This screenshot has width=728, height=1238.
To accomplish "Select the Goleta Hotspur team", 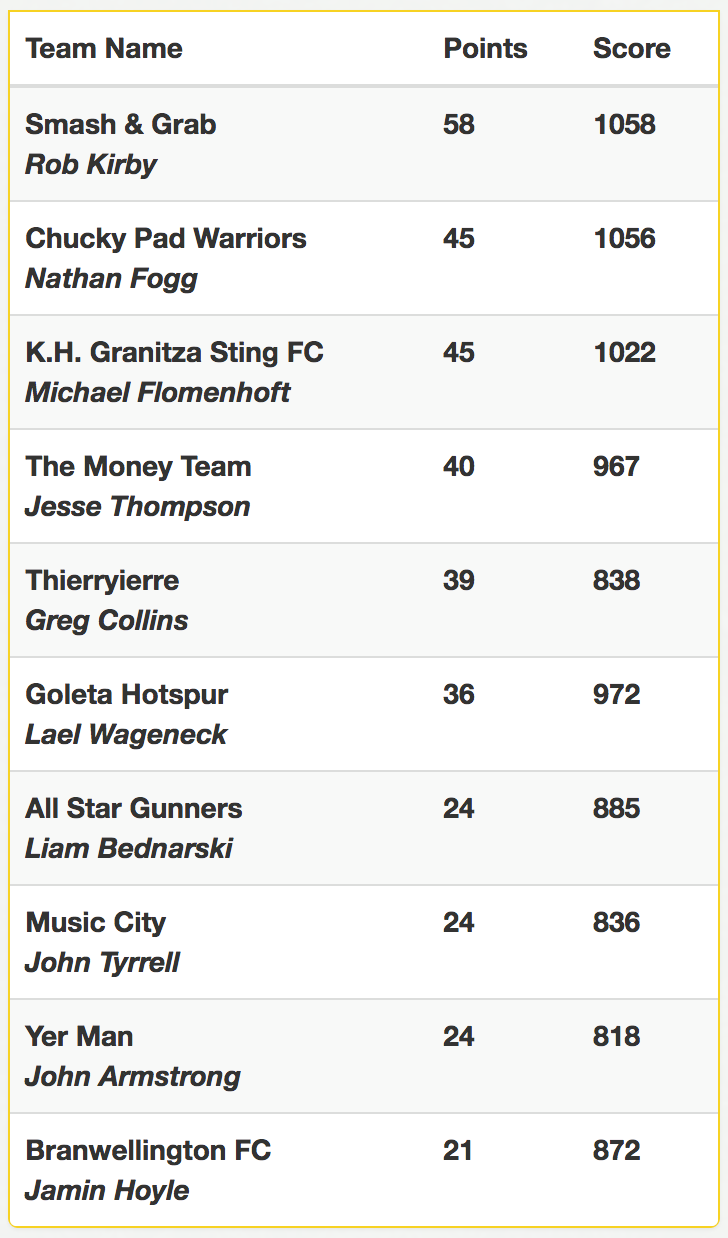I will 127,694.
